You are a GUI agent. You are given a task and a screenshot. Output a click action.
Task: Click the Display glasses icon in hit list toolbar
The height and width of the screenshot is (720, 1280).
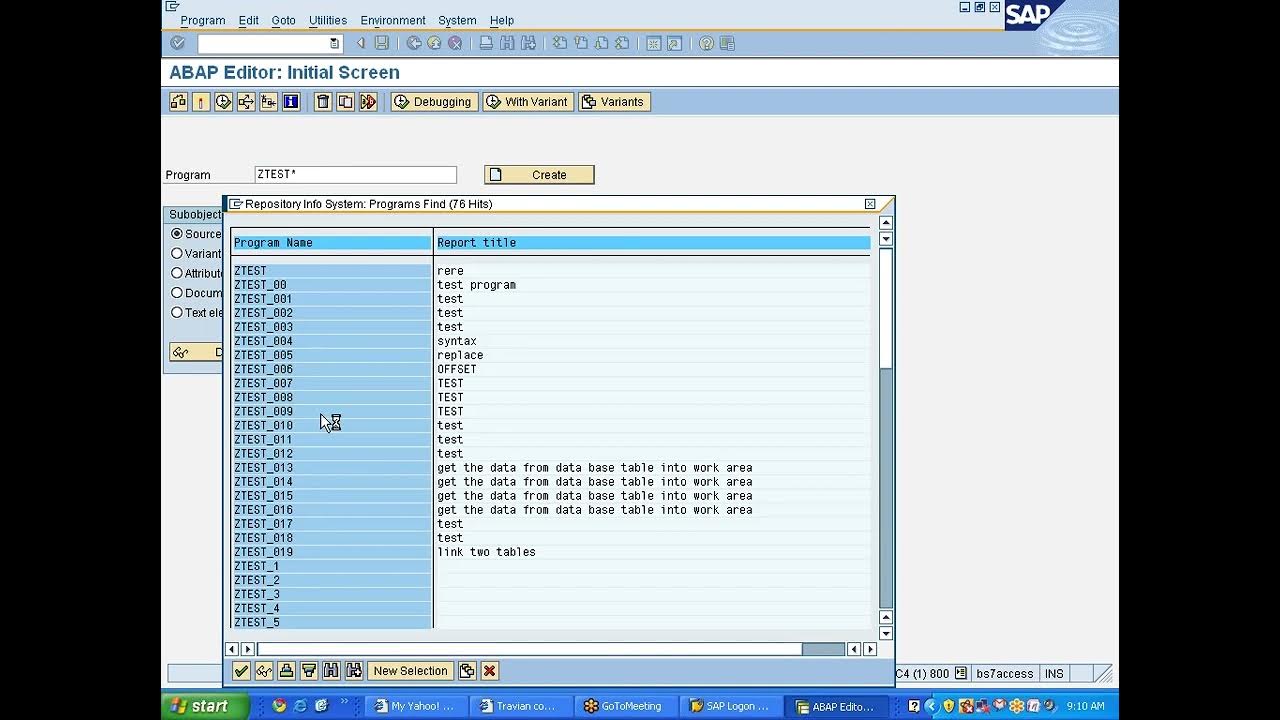264,671
